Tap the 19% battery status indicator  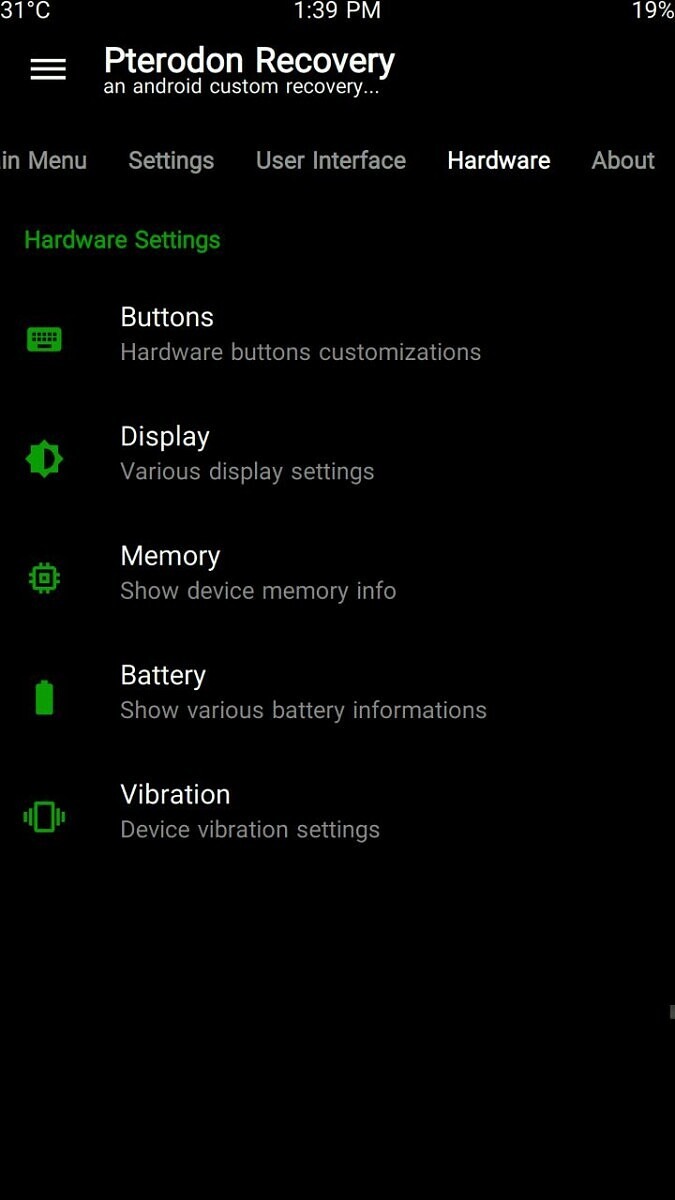click(653, 11)
